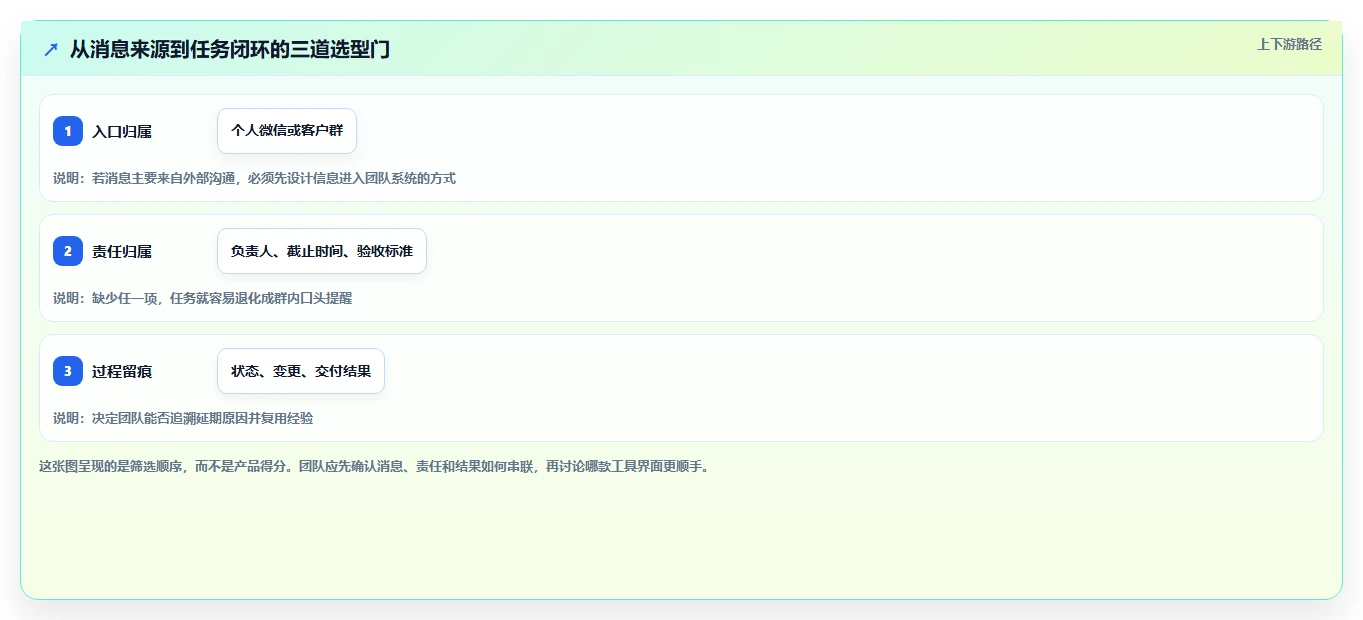This screenshot has height=620, width=1363.
Task: Click the 过程留痕 heading
Action: coord(122,371)
